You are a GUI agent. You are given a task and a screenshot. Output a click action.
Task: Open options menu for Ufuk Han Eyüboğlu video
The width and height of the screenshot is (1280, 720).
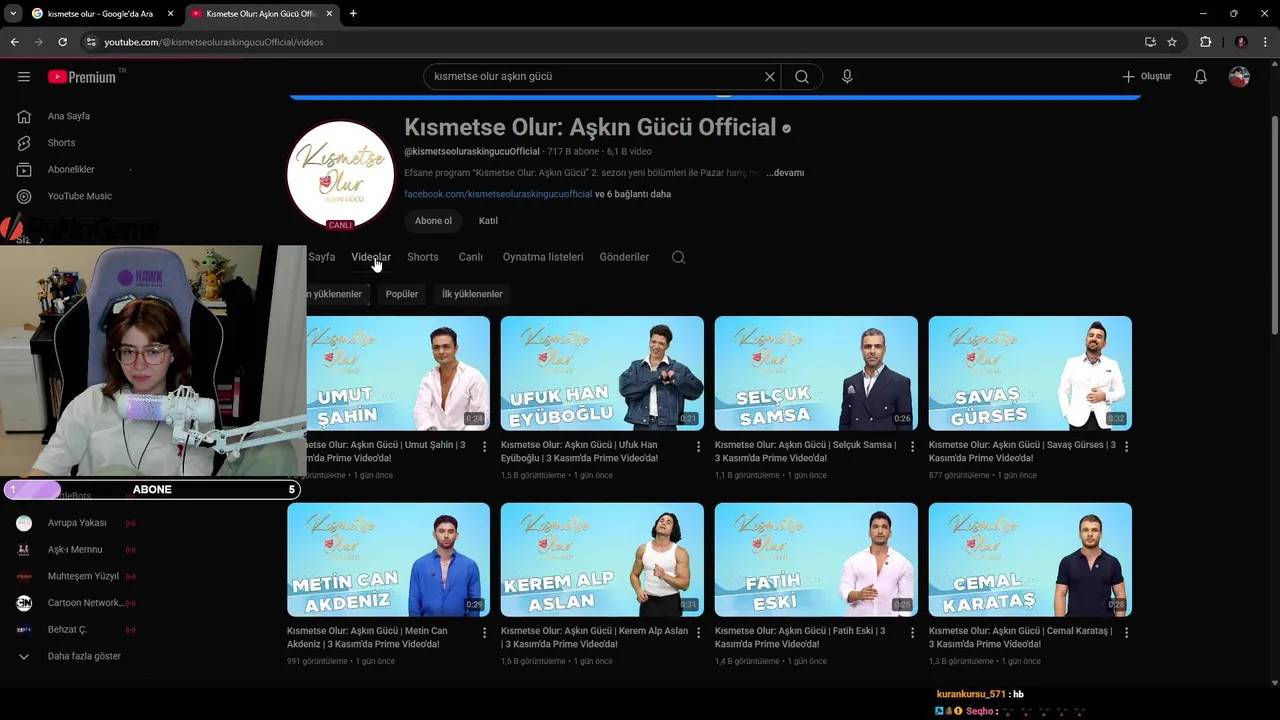click(x=698, y=447)
